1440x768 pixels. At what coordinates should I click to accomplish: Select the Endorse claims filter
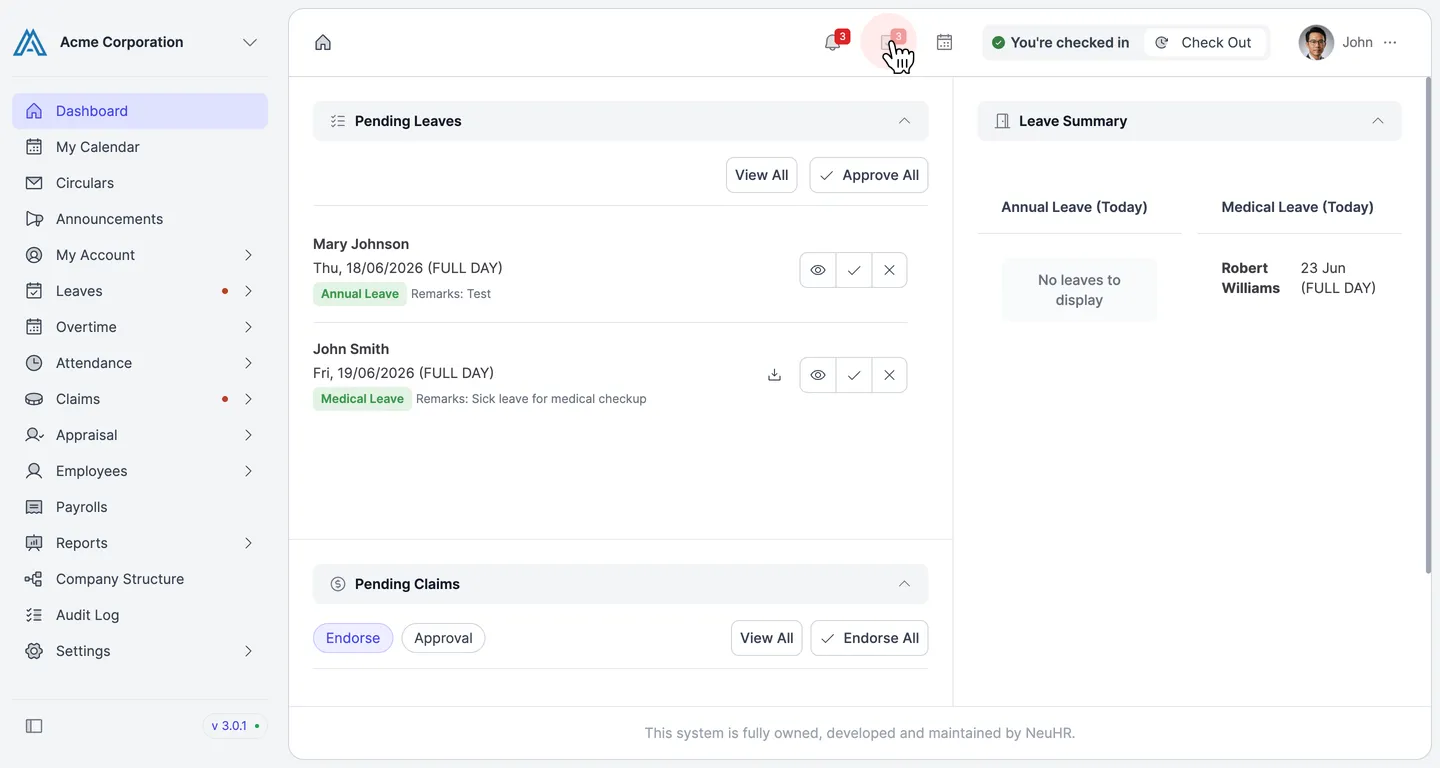click(x=353, y=638)
